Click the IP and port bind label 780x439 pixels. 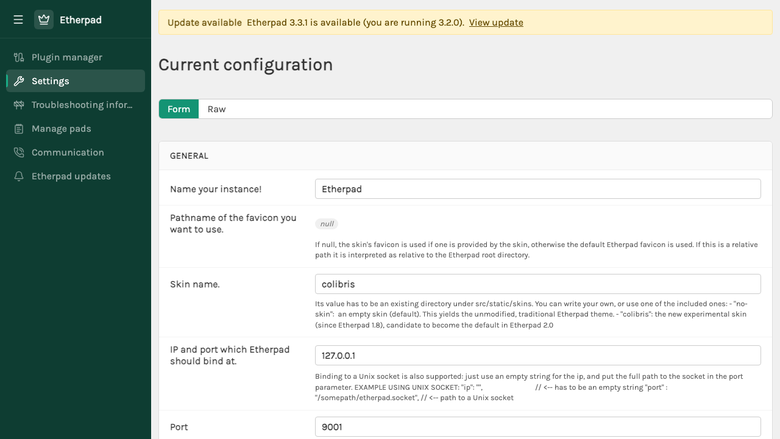(229, 355)
